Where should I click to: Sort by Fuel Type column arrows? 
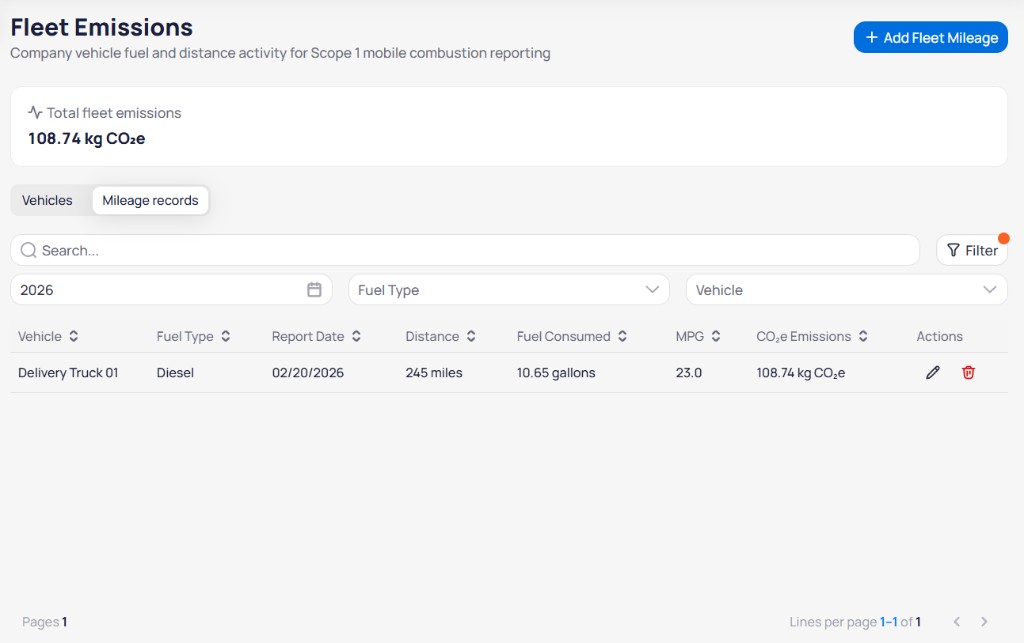tap(226, 336)
